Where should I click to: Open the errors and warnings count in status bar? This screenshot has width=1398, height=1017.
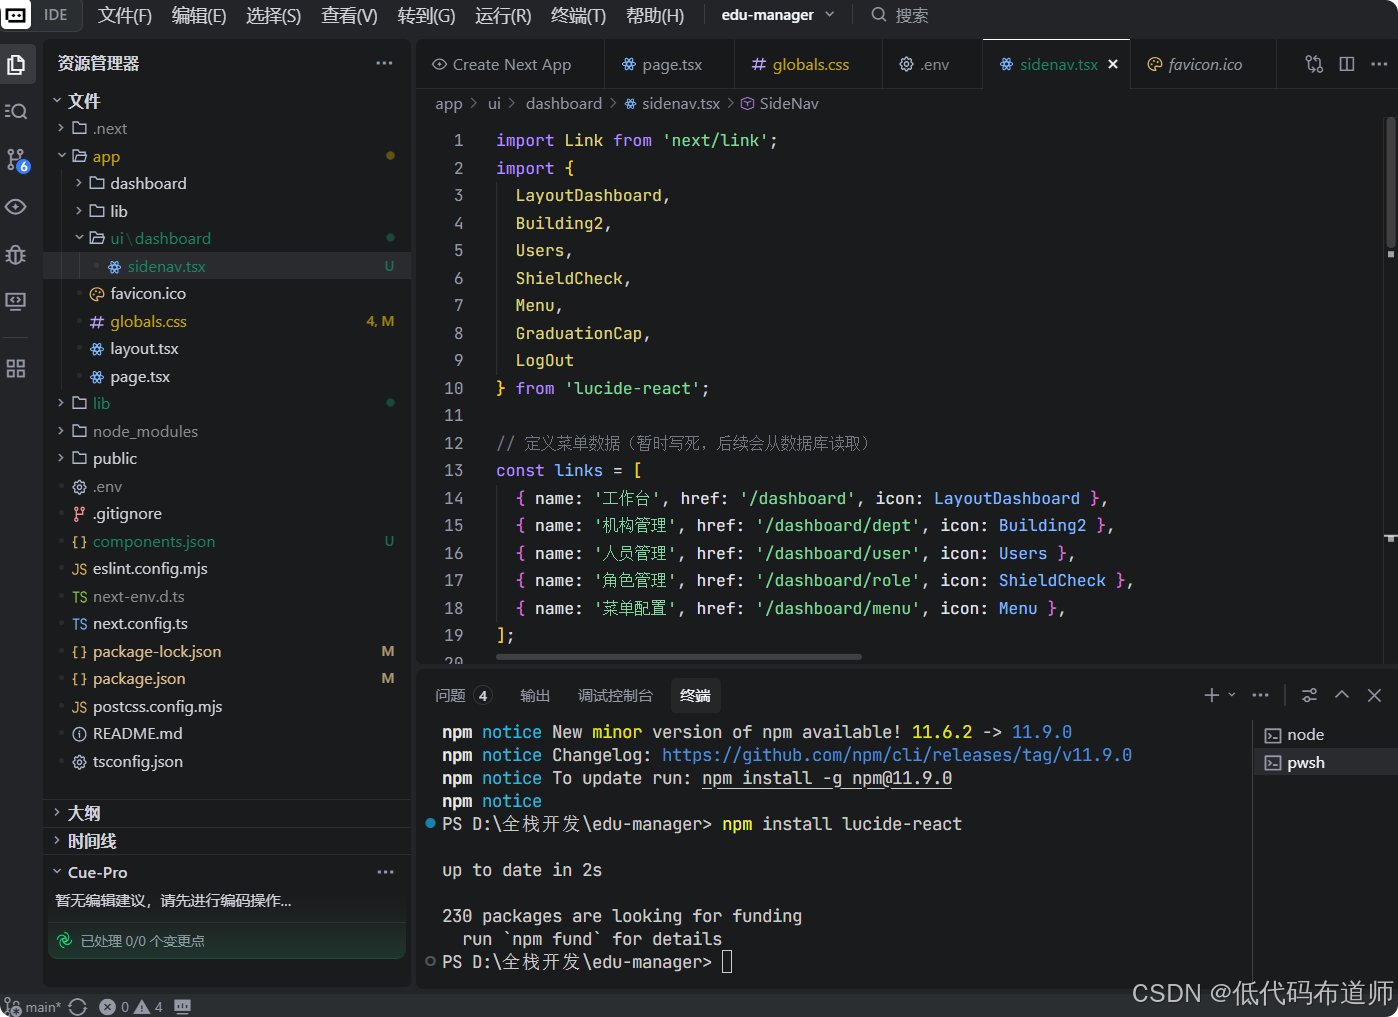(131, 1006)
